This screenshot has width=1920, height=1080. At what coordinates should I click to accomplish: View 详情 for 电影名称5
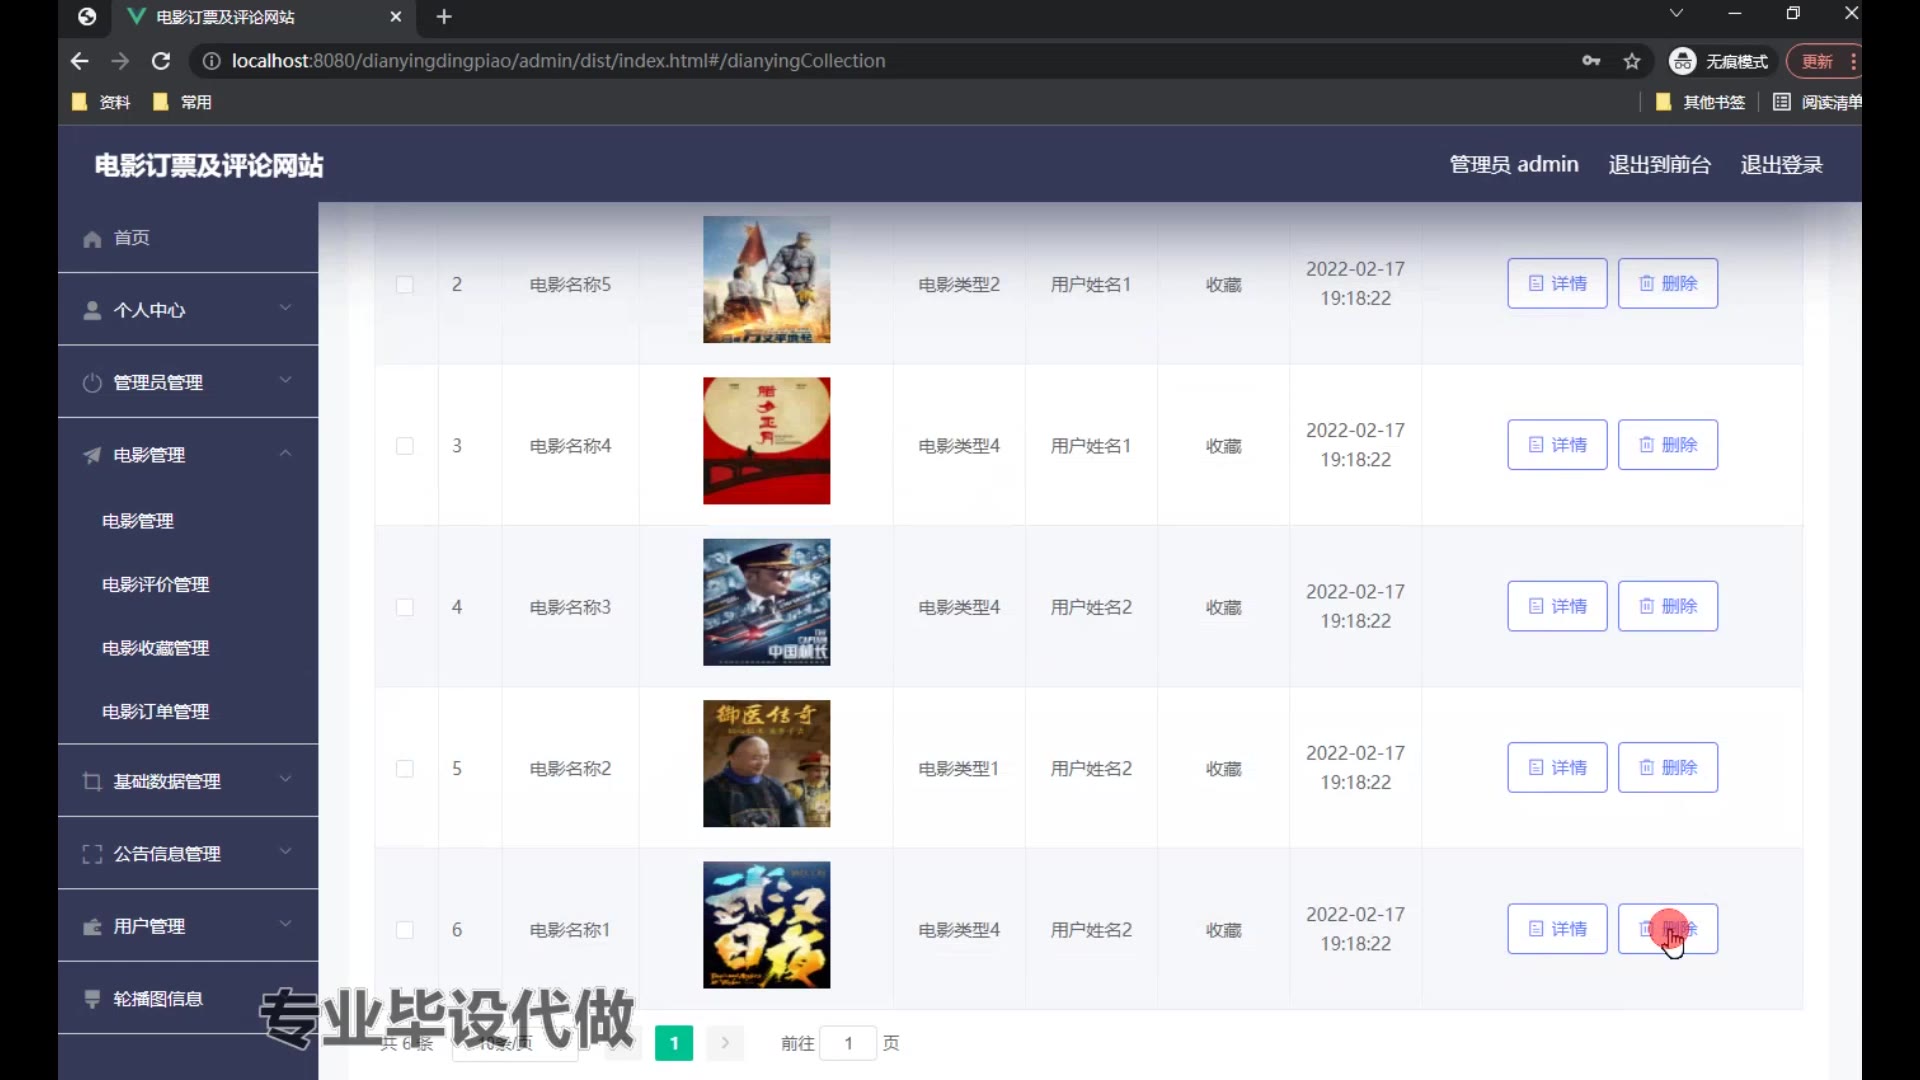(1557, 284)
